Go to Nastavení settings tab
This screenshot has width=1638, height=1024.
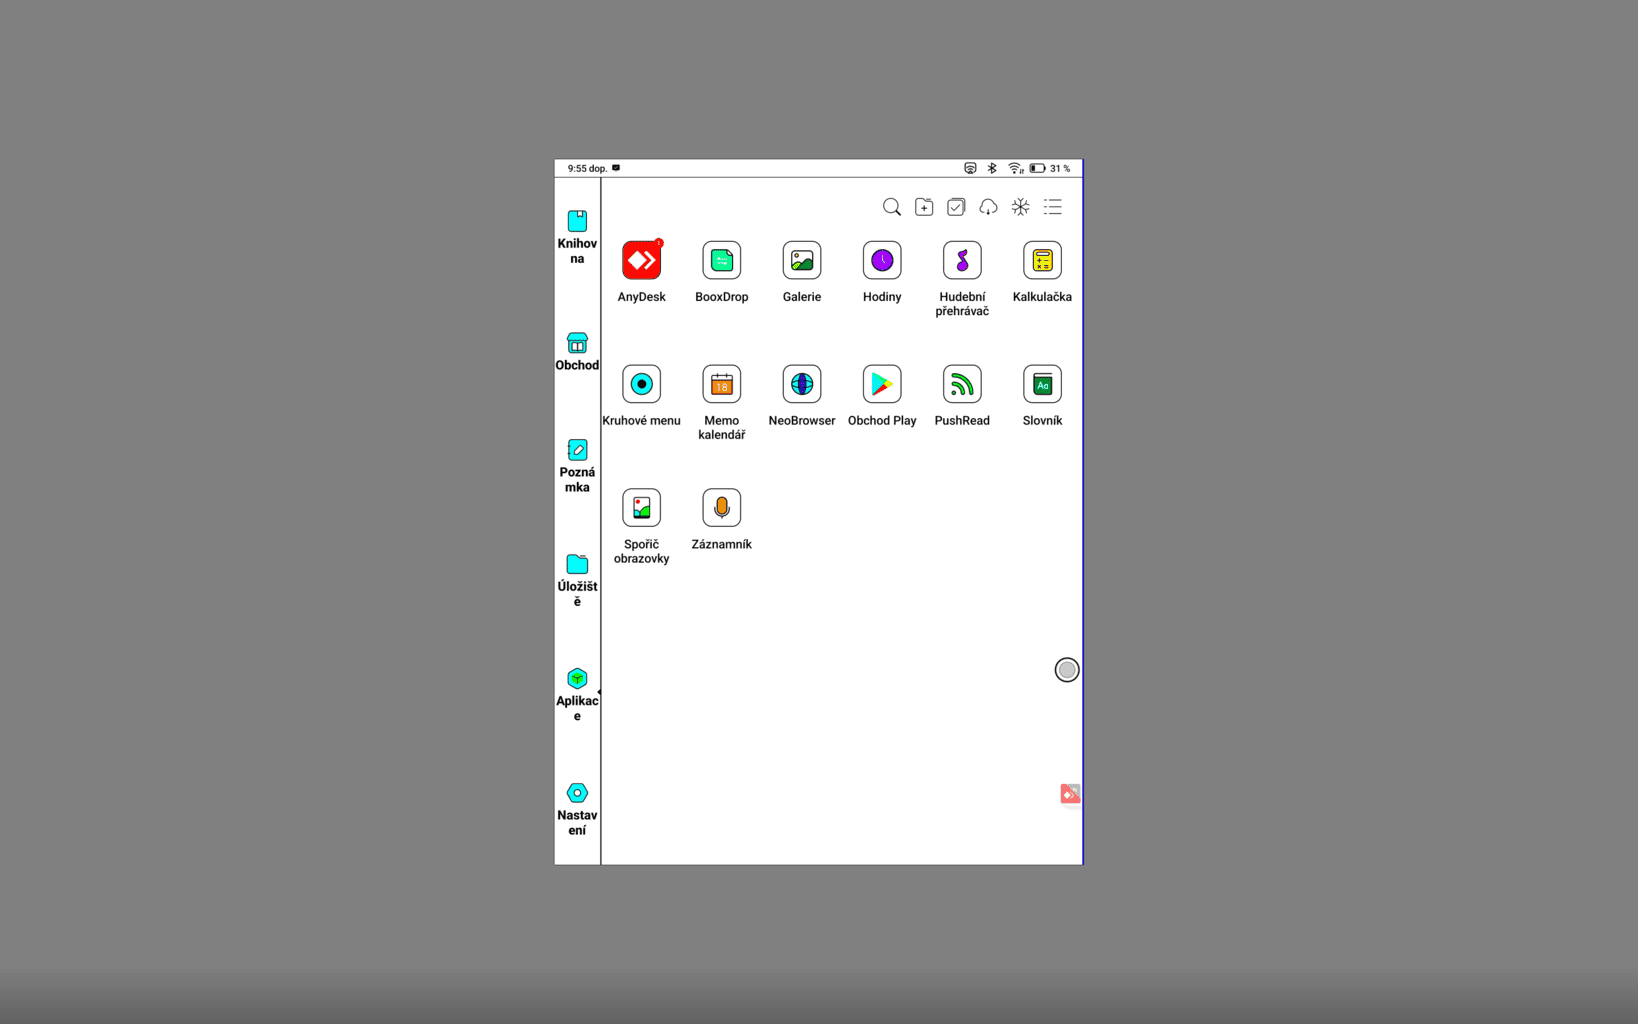577,809
